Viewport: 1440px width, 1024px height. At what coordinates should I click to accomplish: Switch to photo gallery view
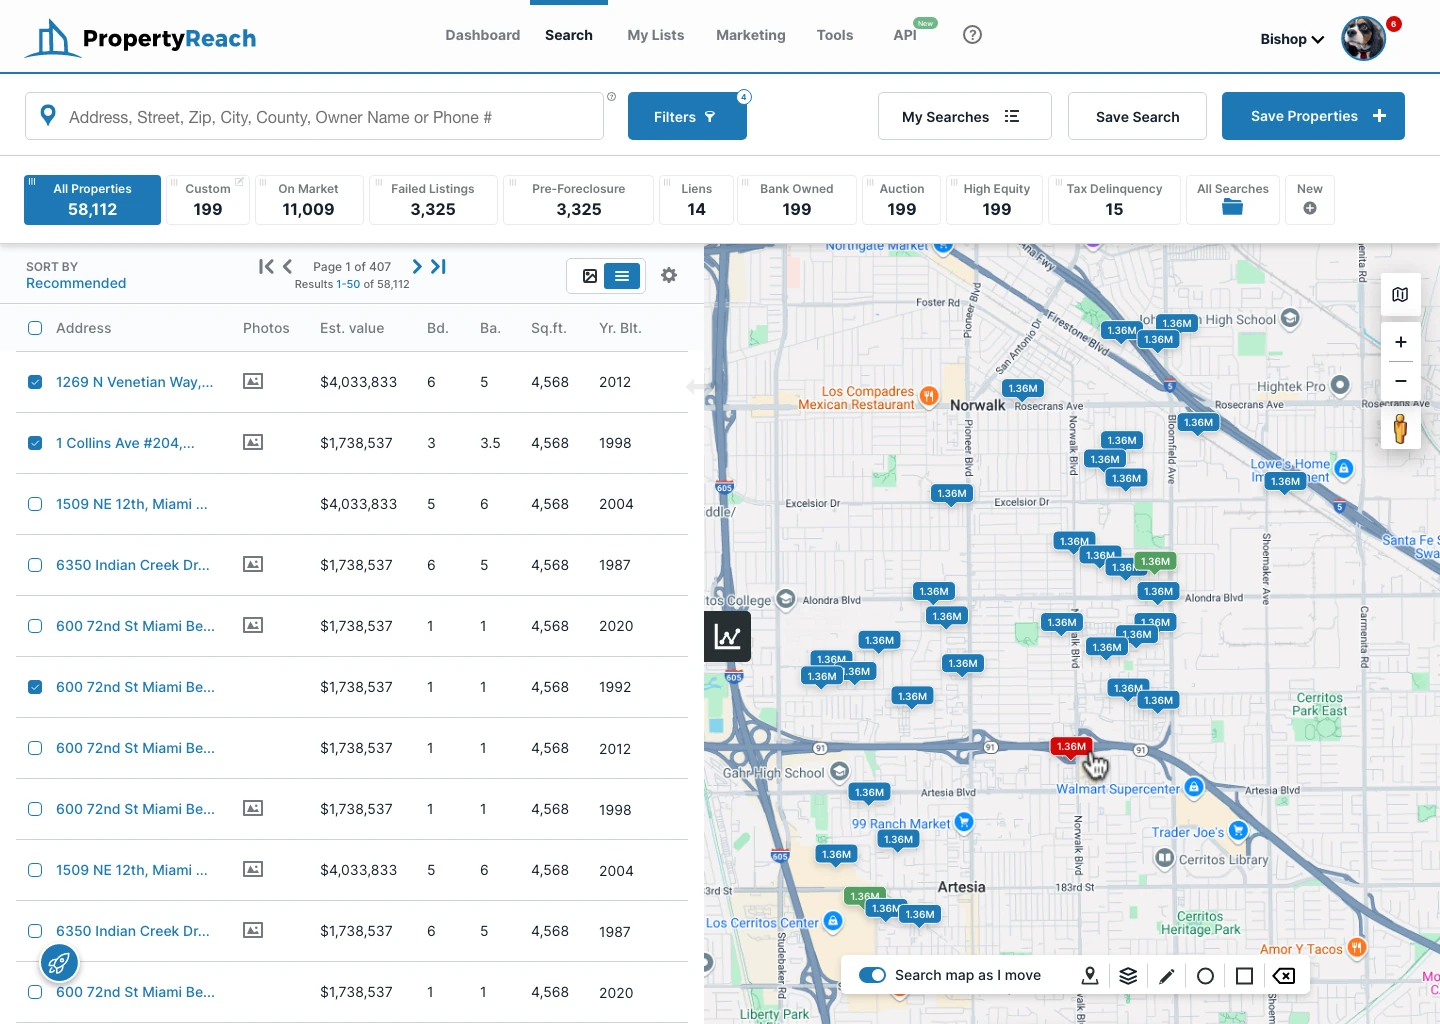point(590,276)
